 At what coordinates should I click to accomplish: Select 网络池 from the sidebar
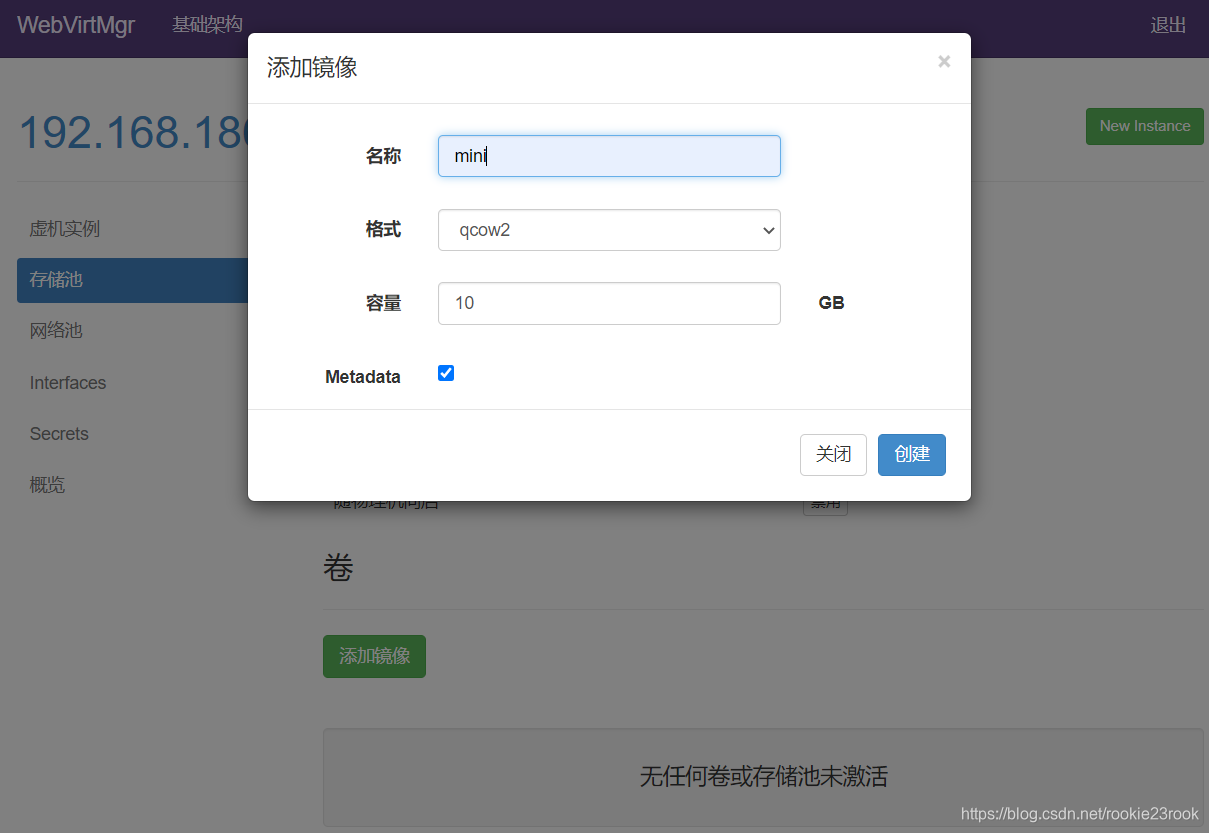tap(55, 331)
